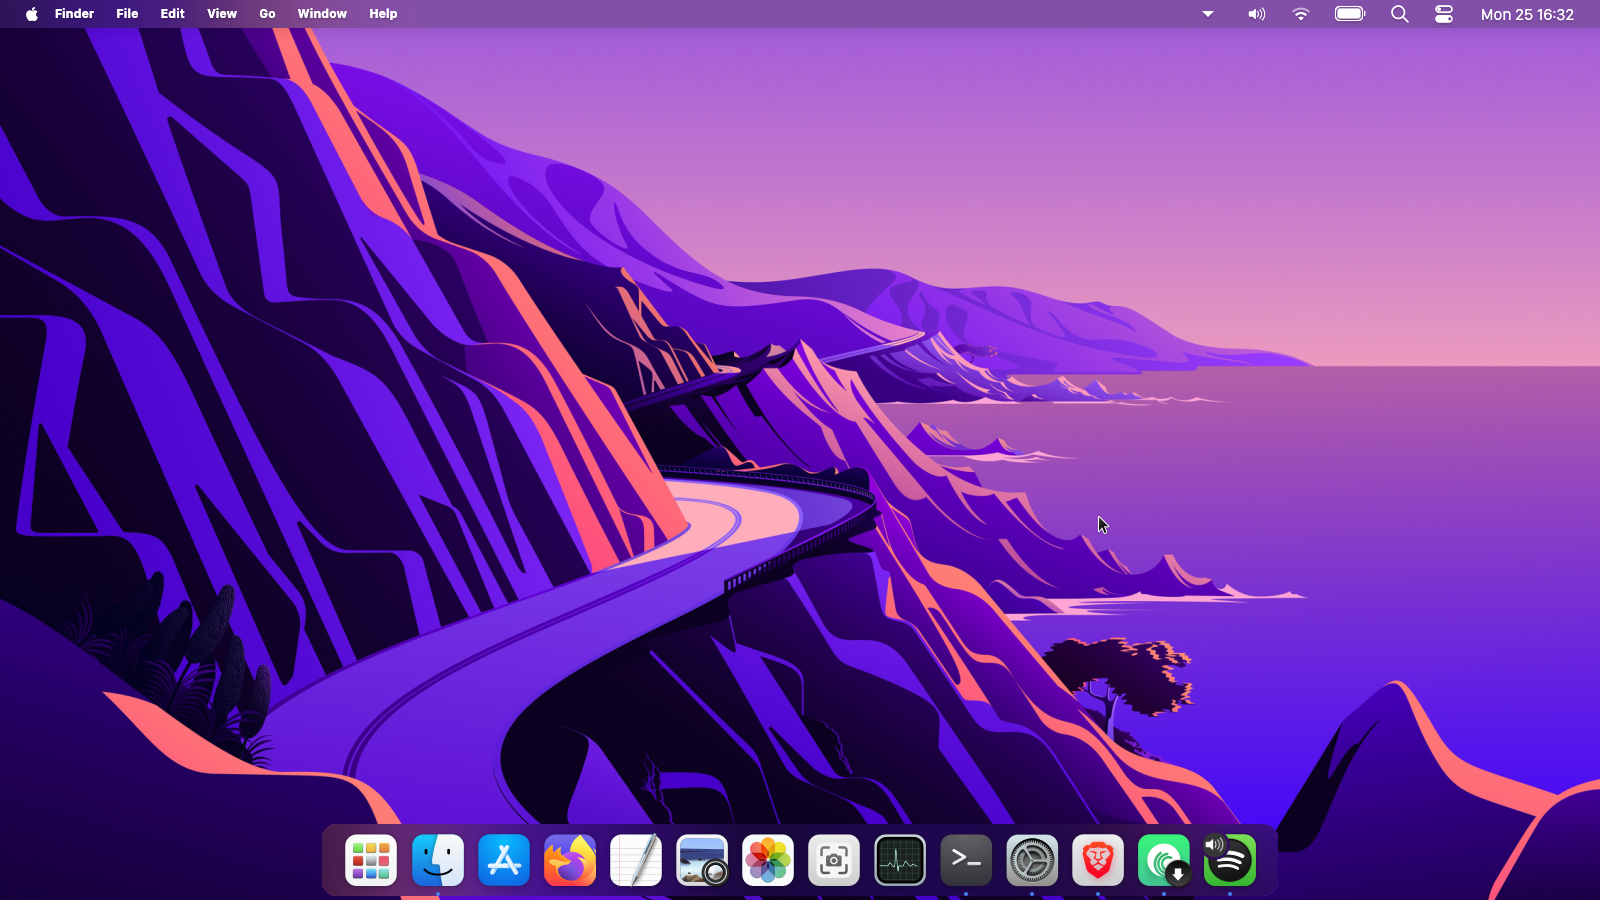Open the Window menu
This screenshot has height=900, width=1600.
[x=322, y=14]
